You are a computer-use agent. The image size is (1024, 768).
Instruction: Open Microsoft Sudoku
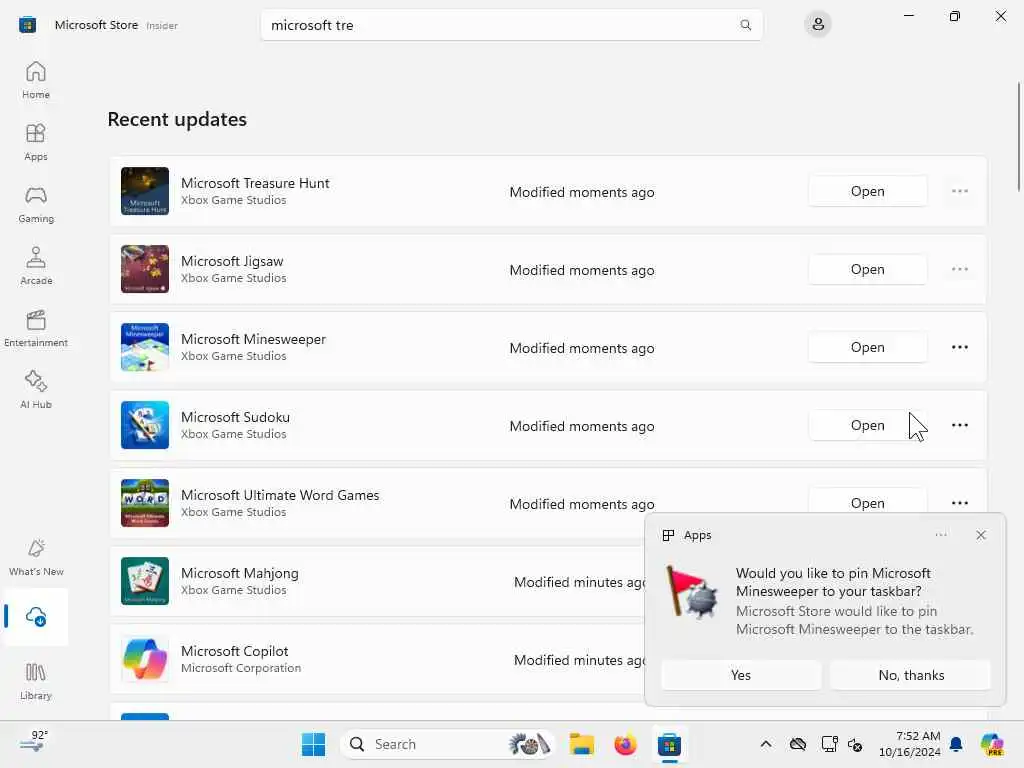tap(867, 425)
